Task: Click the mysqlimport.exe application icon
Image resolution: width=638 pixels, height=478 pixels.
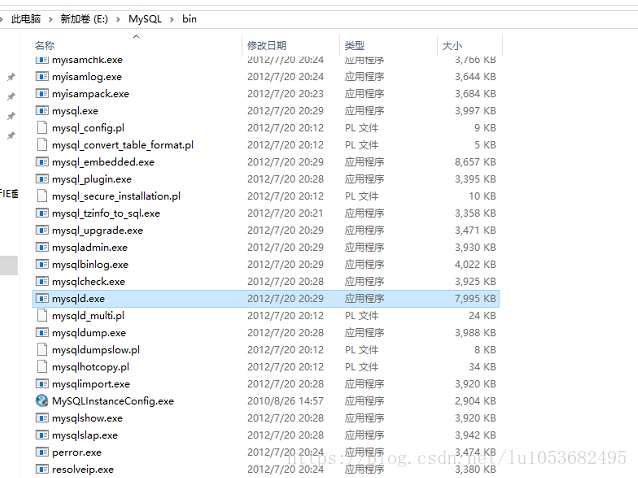Action: 42,384
